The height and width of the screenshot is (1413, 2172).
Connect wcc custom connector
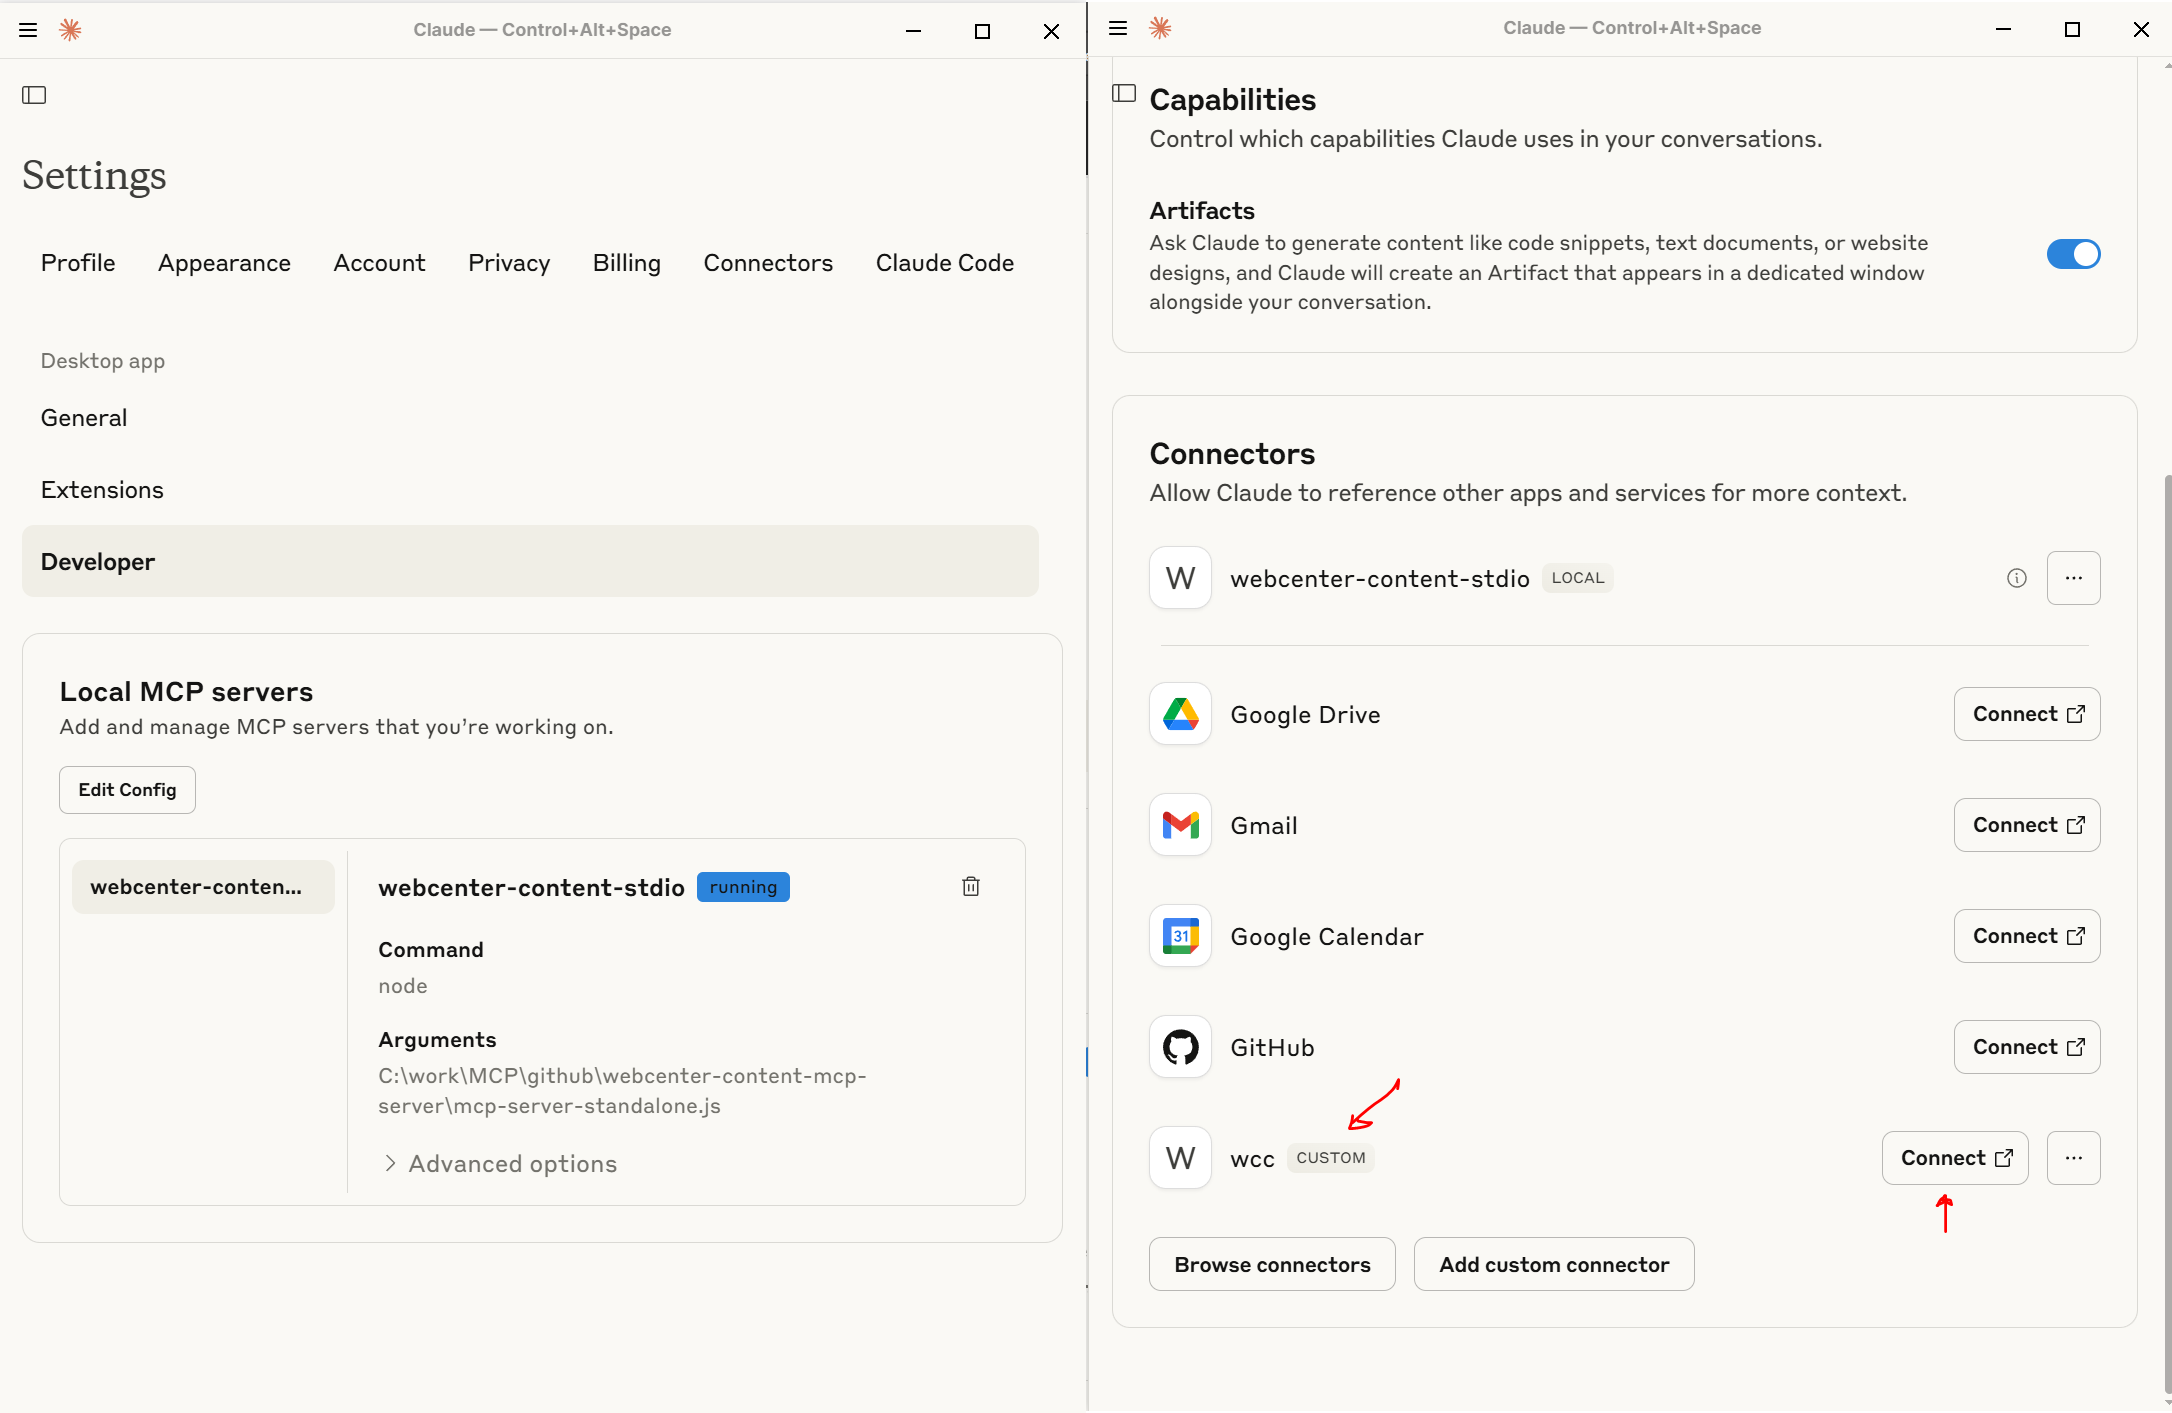(x=1955, y=1158)
